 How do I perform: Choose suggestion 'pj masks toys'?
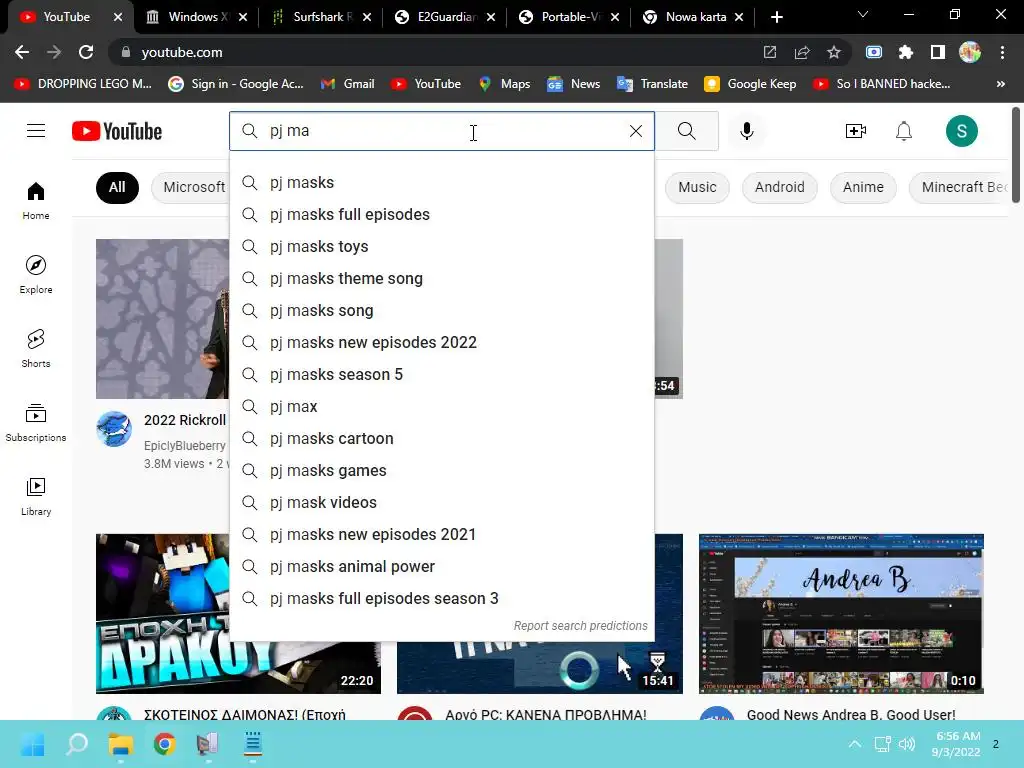441,246
